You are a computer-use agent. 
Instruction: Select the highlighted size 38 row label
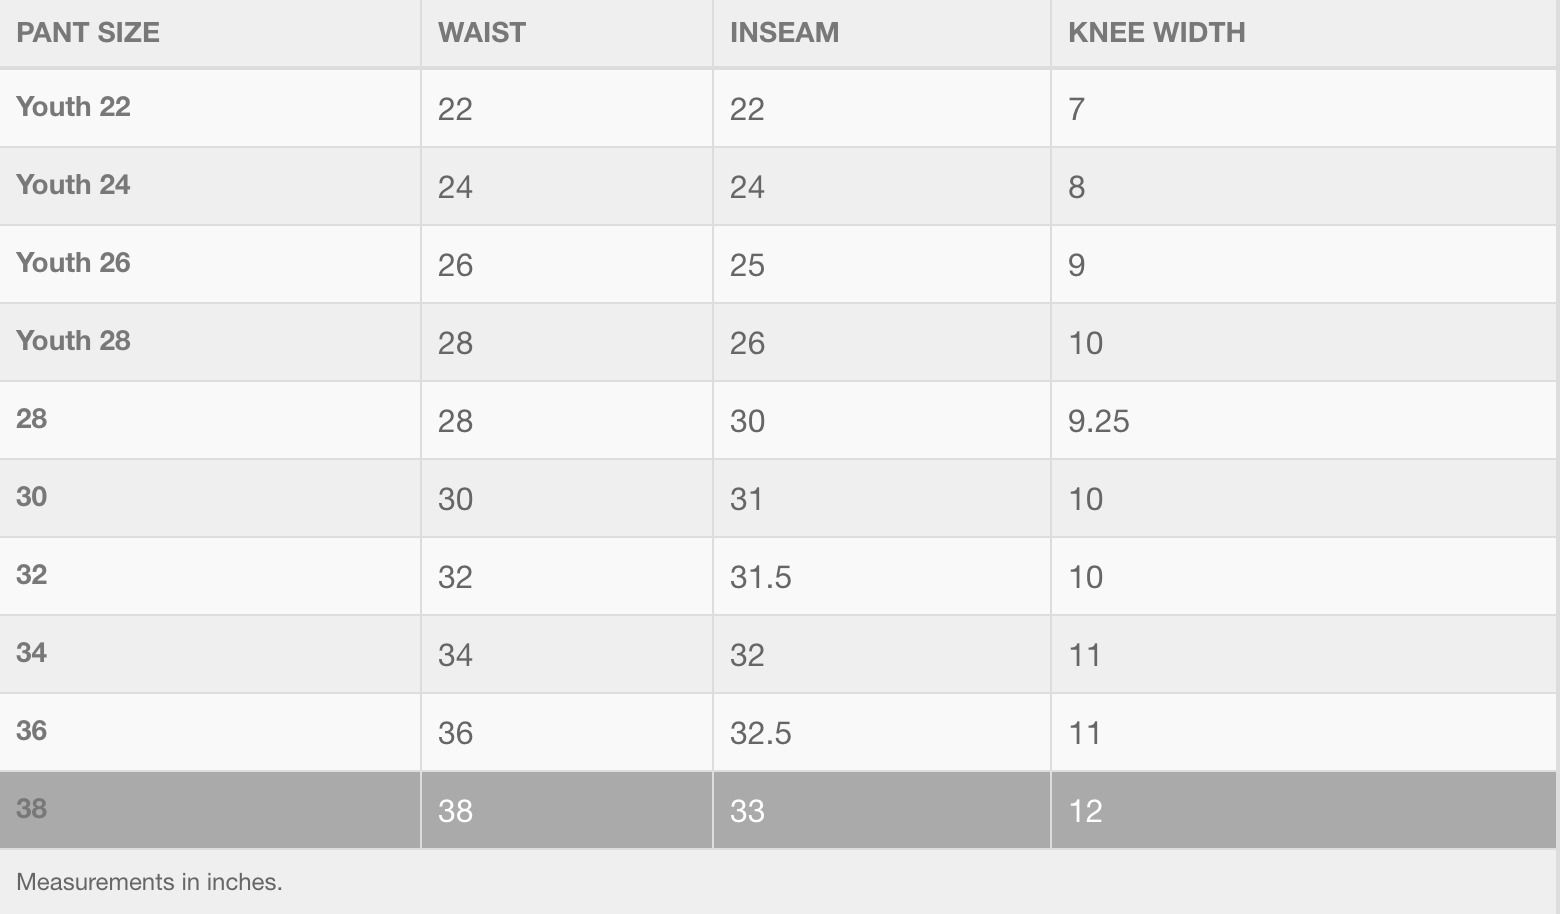[32, 809]
